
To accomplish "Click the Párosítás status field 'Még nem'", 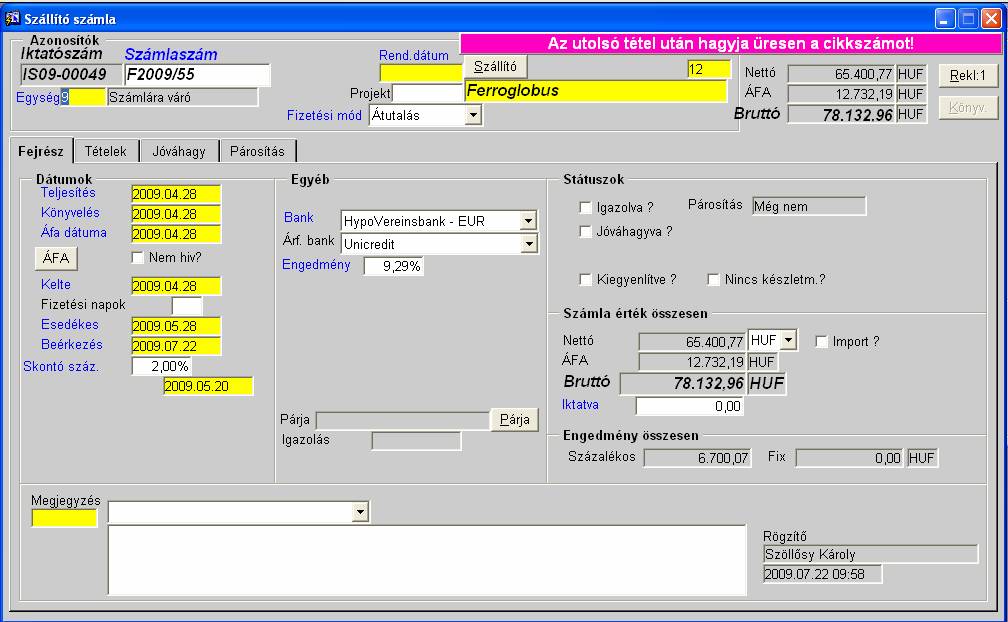I will pyautogui.click(x=809, y=206).
